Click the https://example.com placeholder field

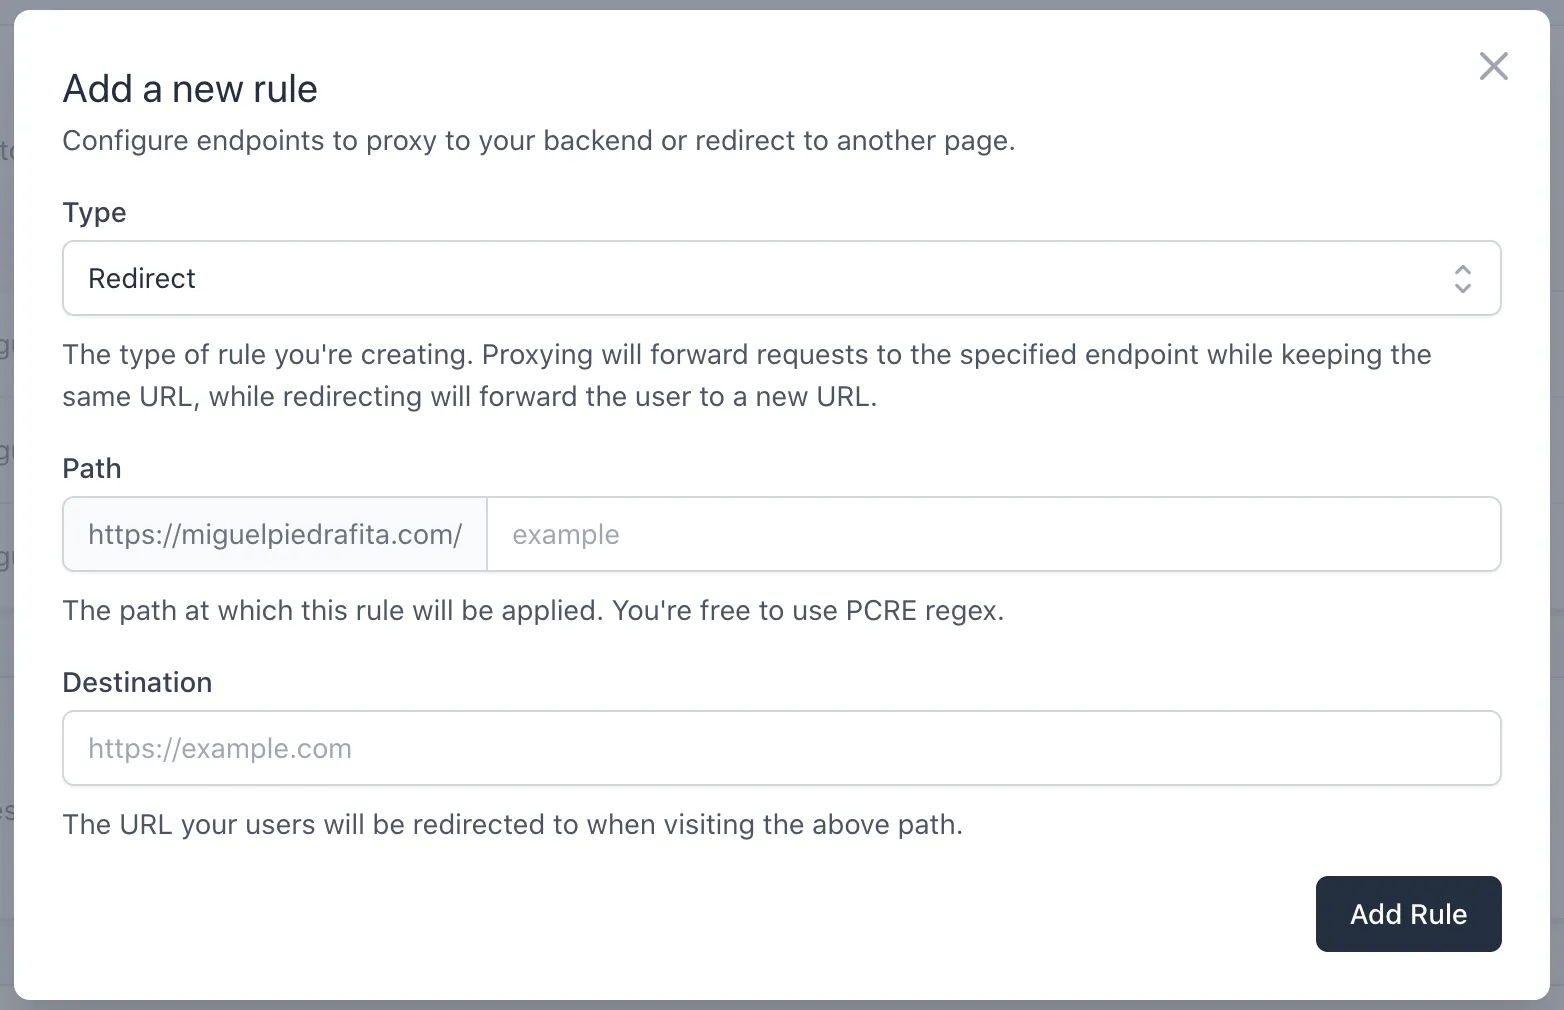click(780, 748)
